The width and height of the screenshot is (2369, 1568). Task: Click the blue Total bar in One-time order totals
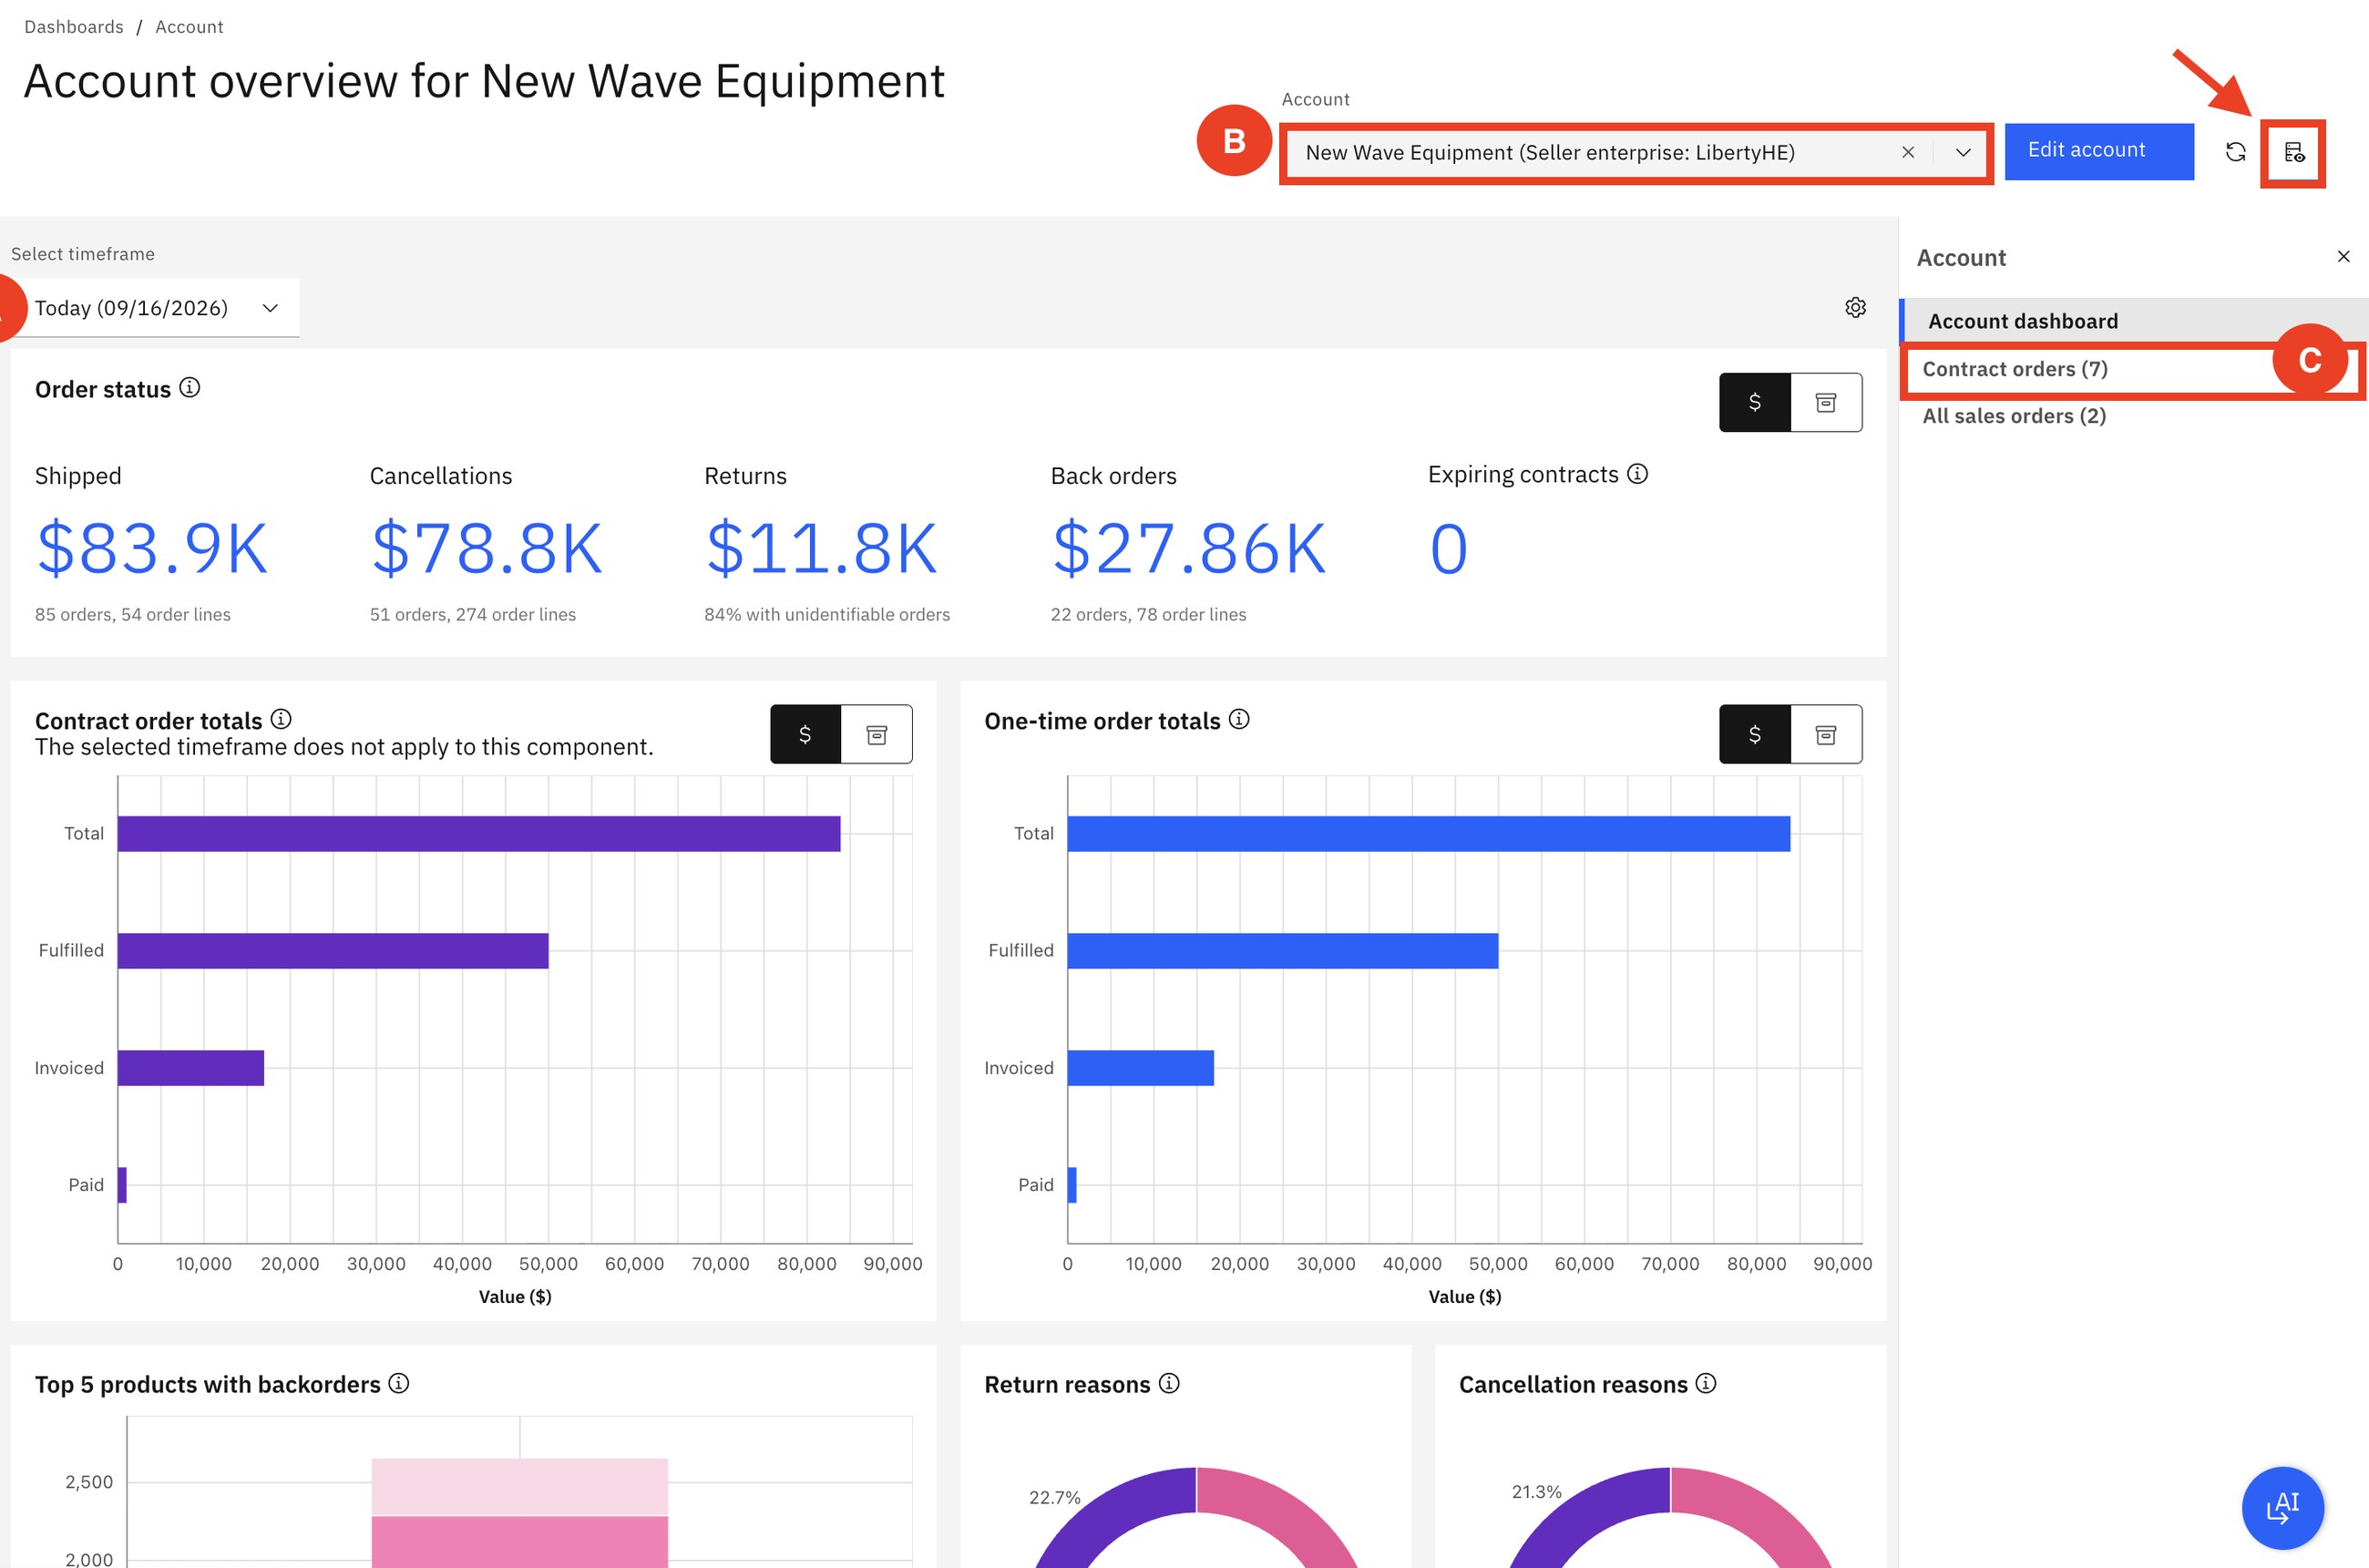(1429, 834)
